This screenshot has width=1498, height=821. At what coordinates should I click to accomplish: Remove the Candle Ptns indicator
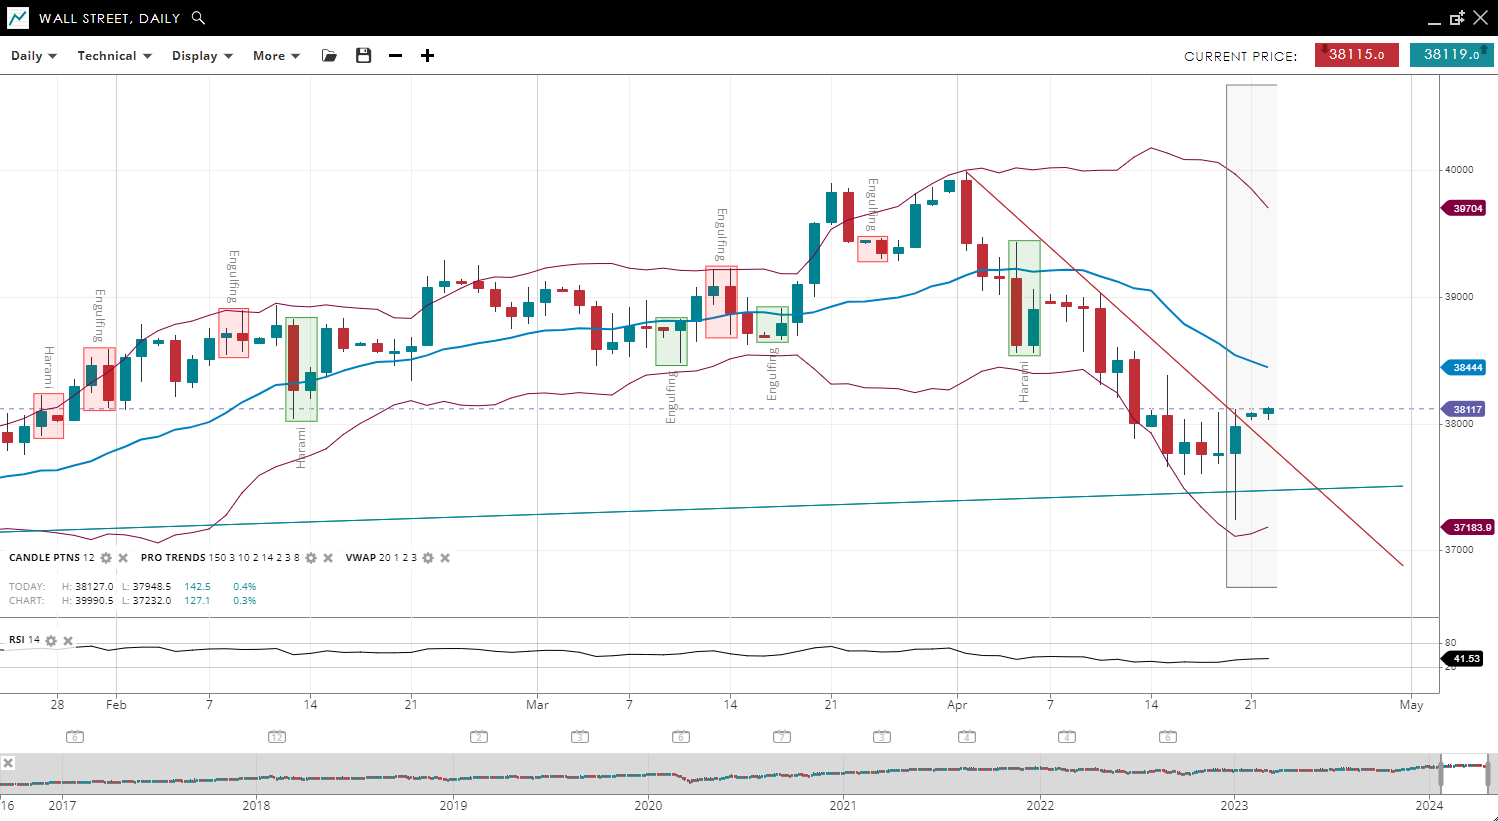[x=123, y=558]
